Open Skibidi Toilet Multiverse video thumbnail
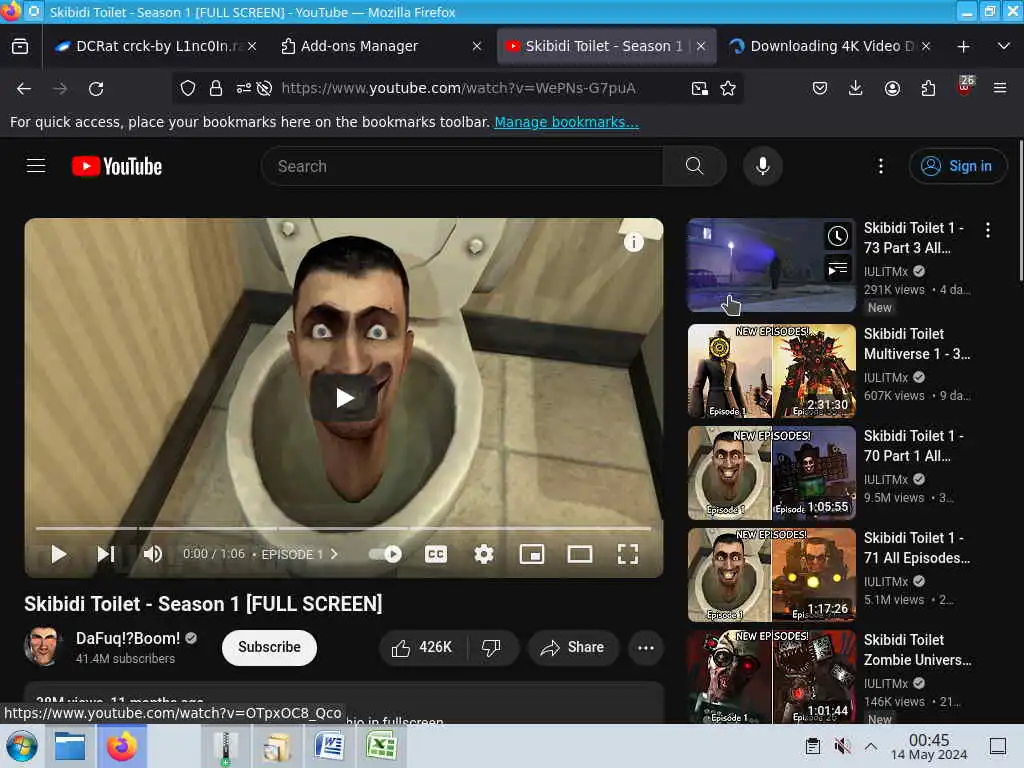This screenshot has width=1024, height=768. [771, 371]
